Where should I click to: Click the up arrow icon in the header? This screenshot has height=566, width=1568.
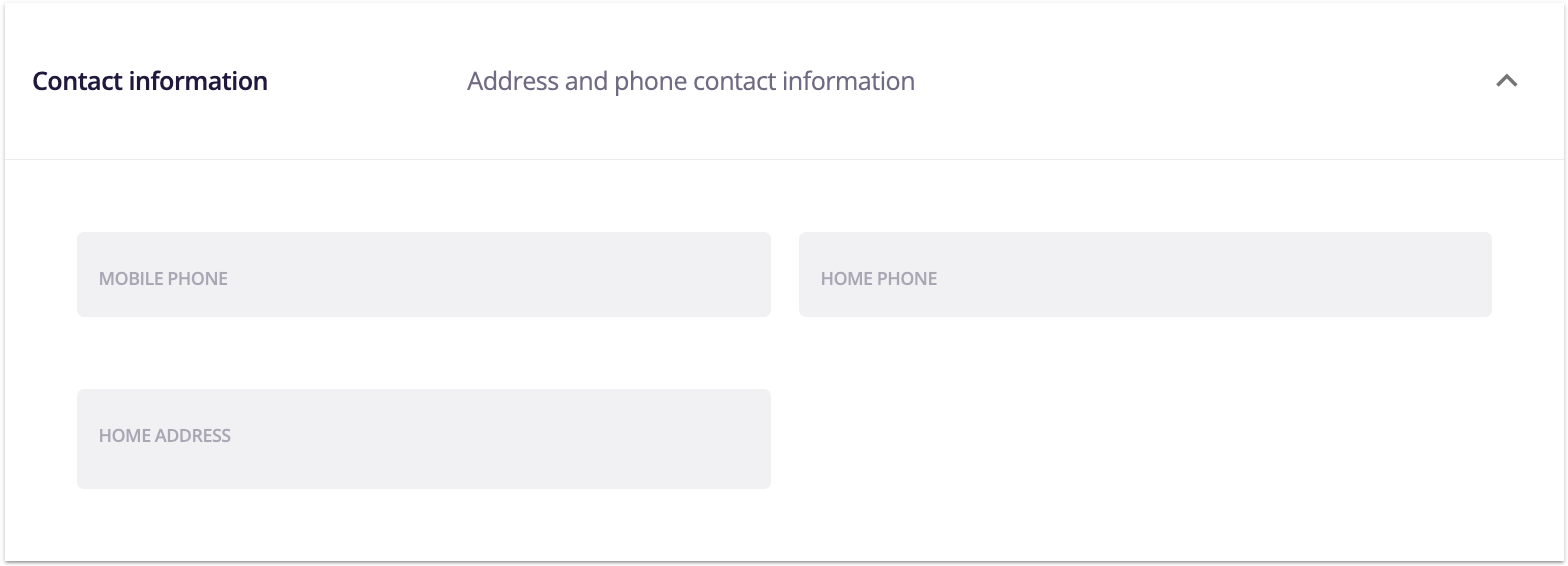pos(1506,81)
